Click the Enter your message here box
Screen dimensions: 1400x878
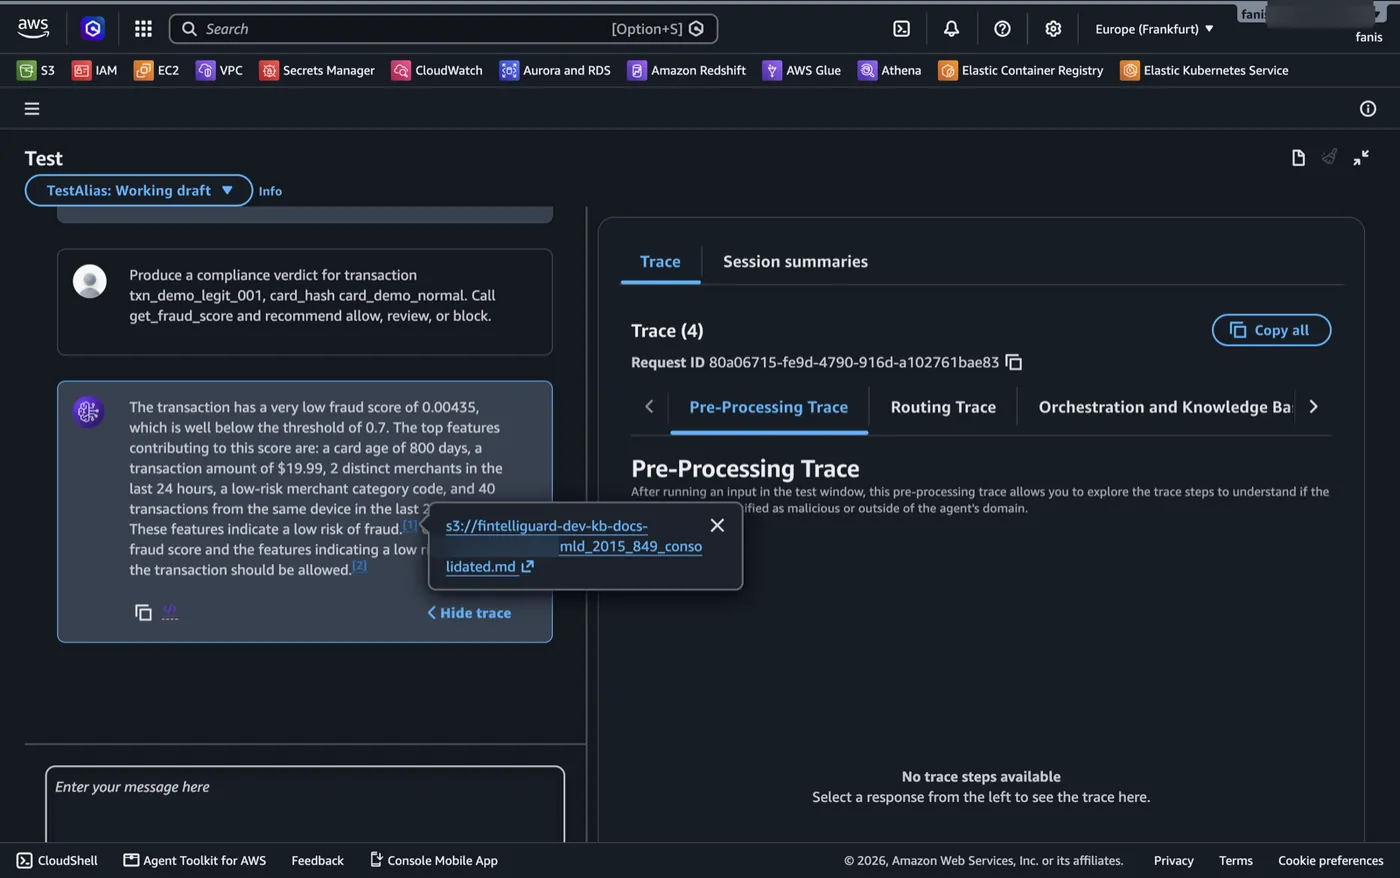[305, 805]
